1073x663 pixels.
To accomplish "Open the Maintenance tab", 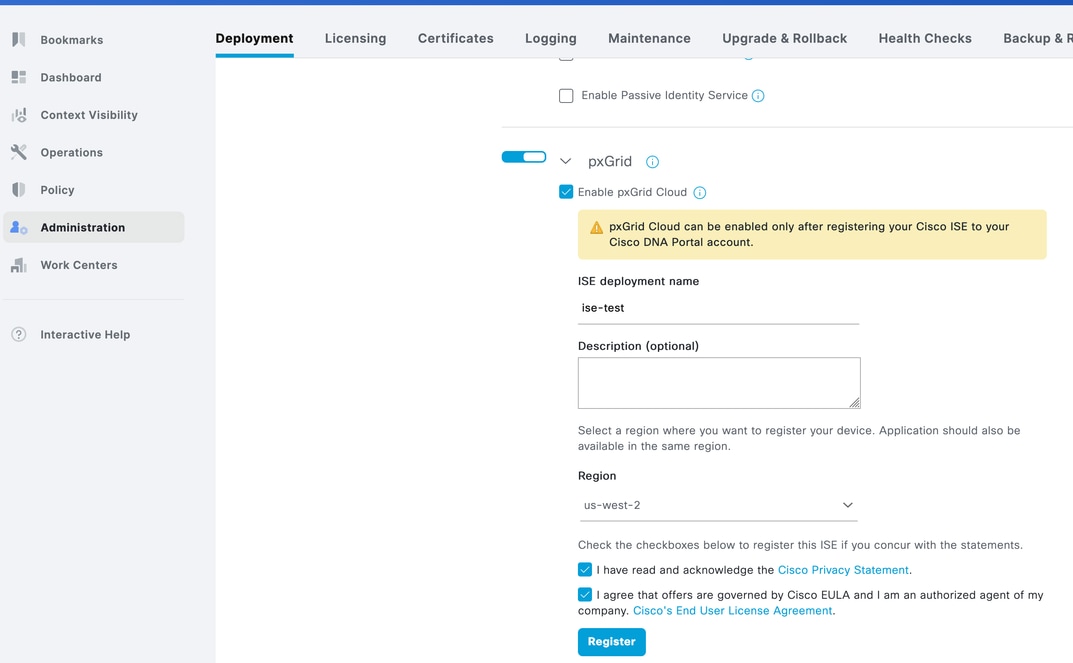I will click(649, 38).
